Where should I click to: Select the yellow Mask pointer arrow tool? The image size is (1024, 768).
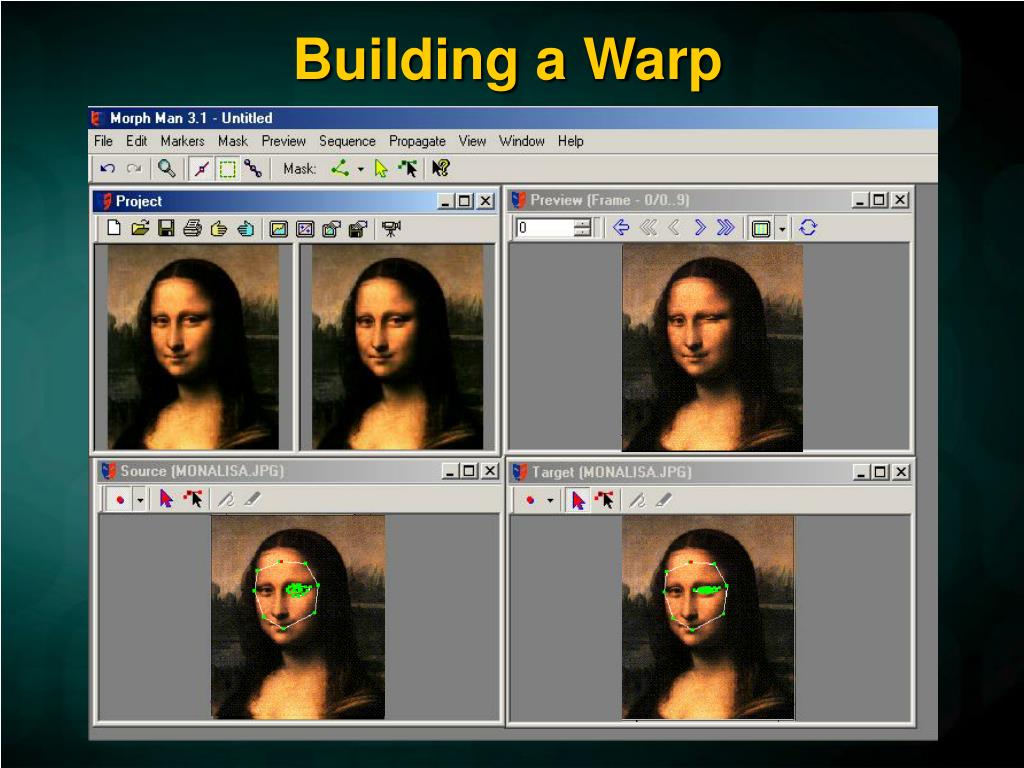tap(381, 169)
